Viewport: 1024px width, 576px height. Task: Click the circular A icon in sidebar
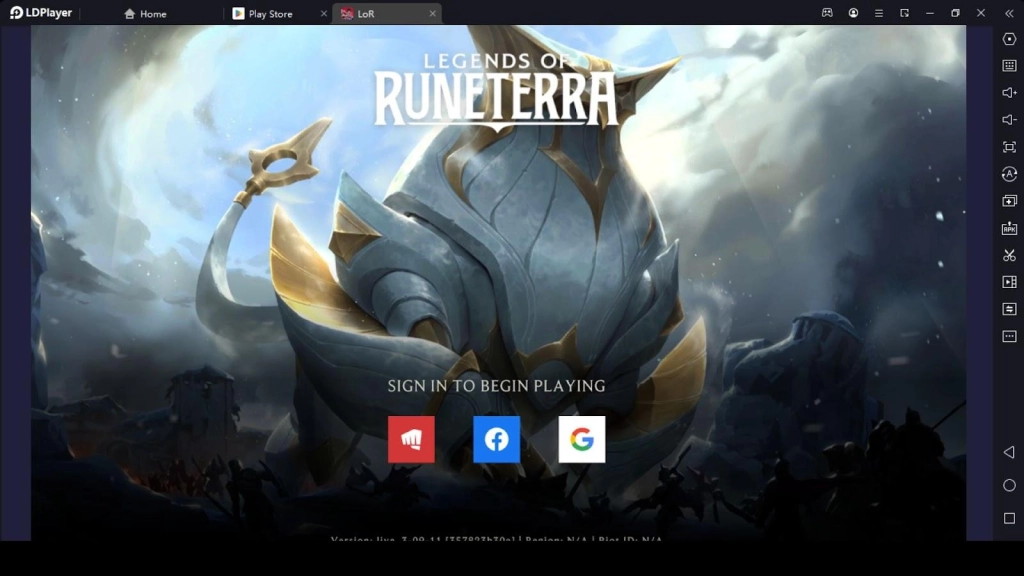pos(1009,174)
